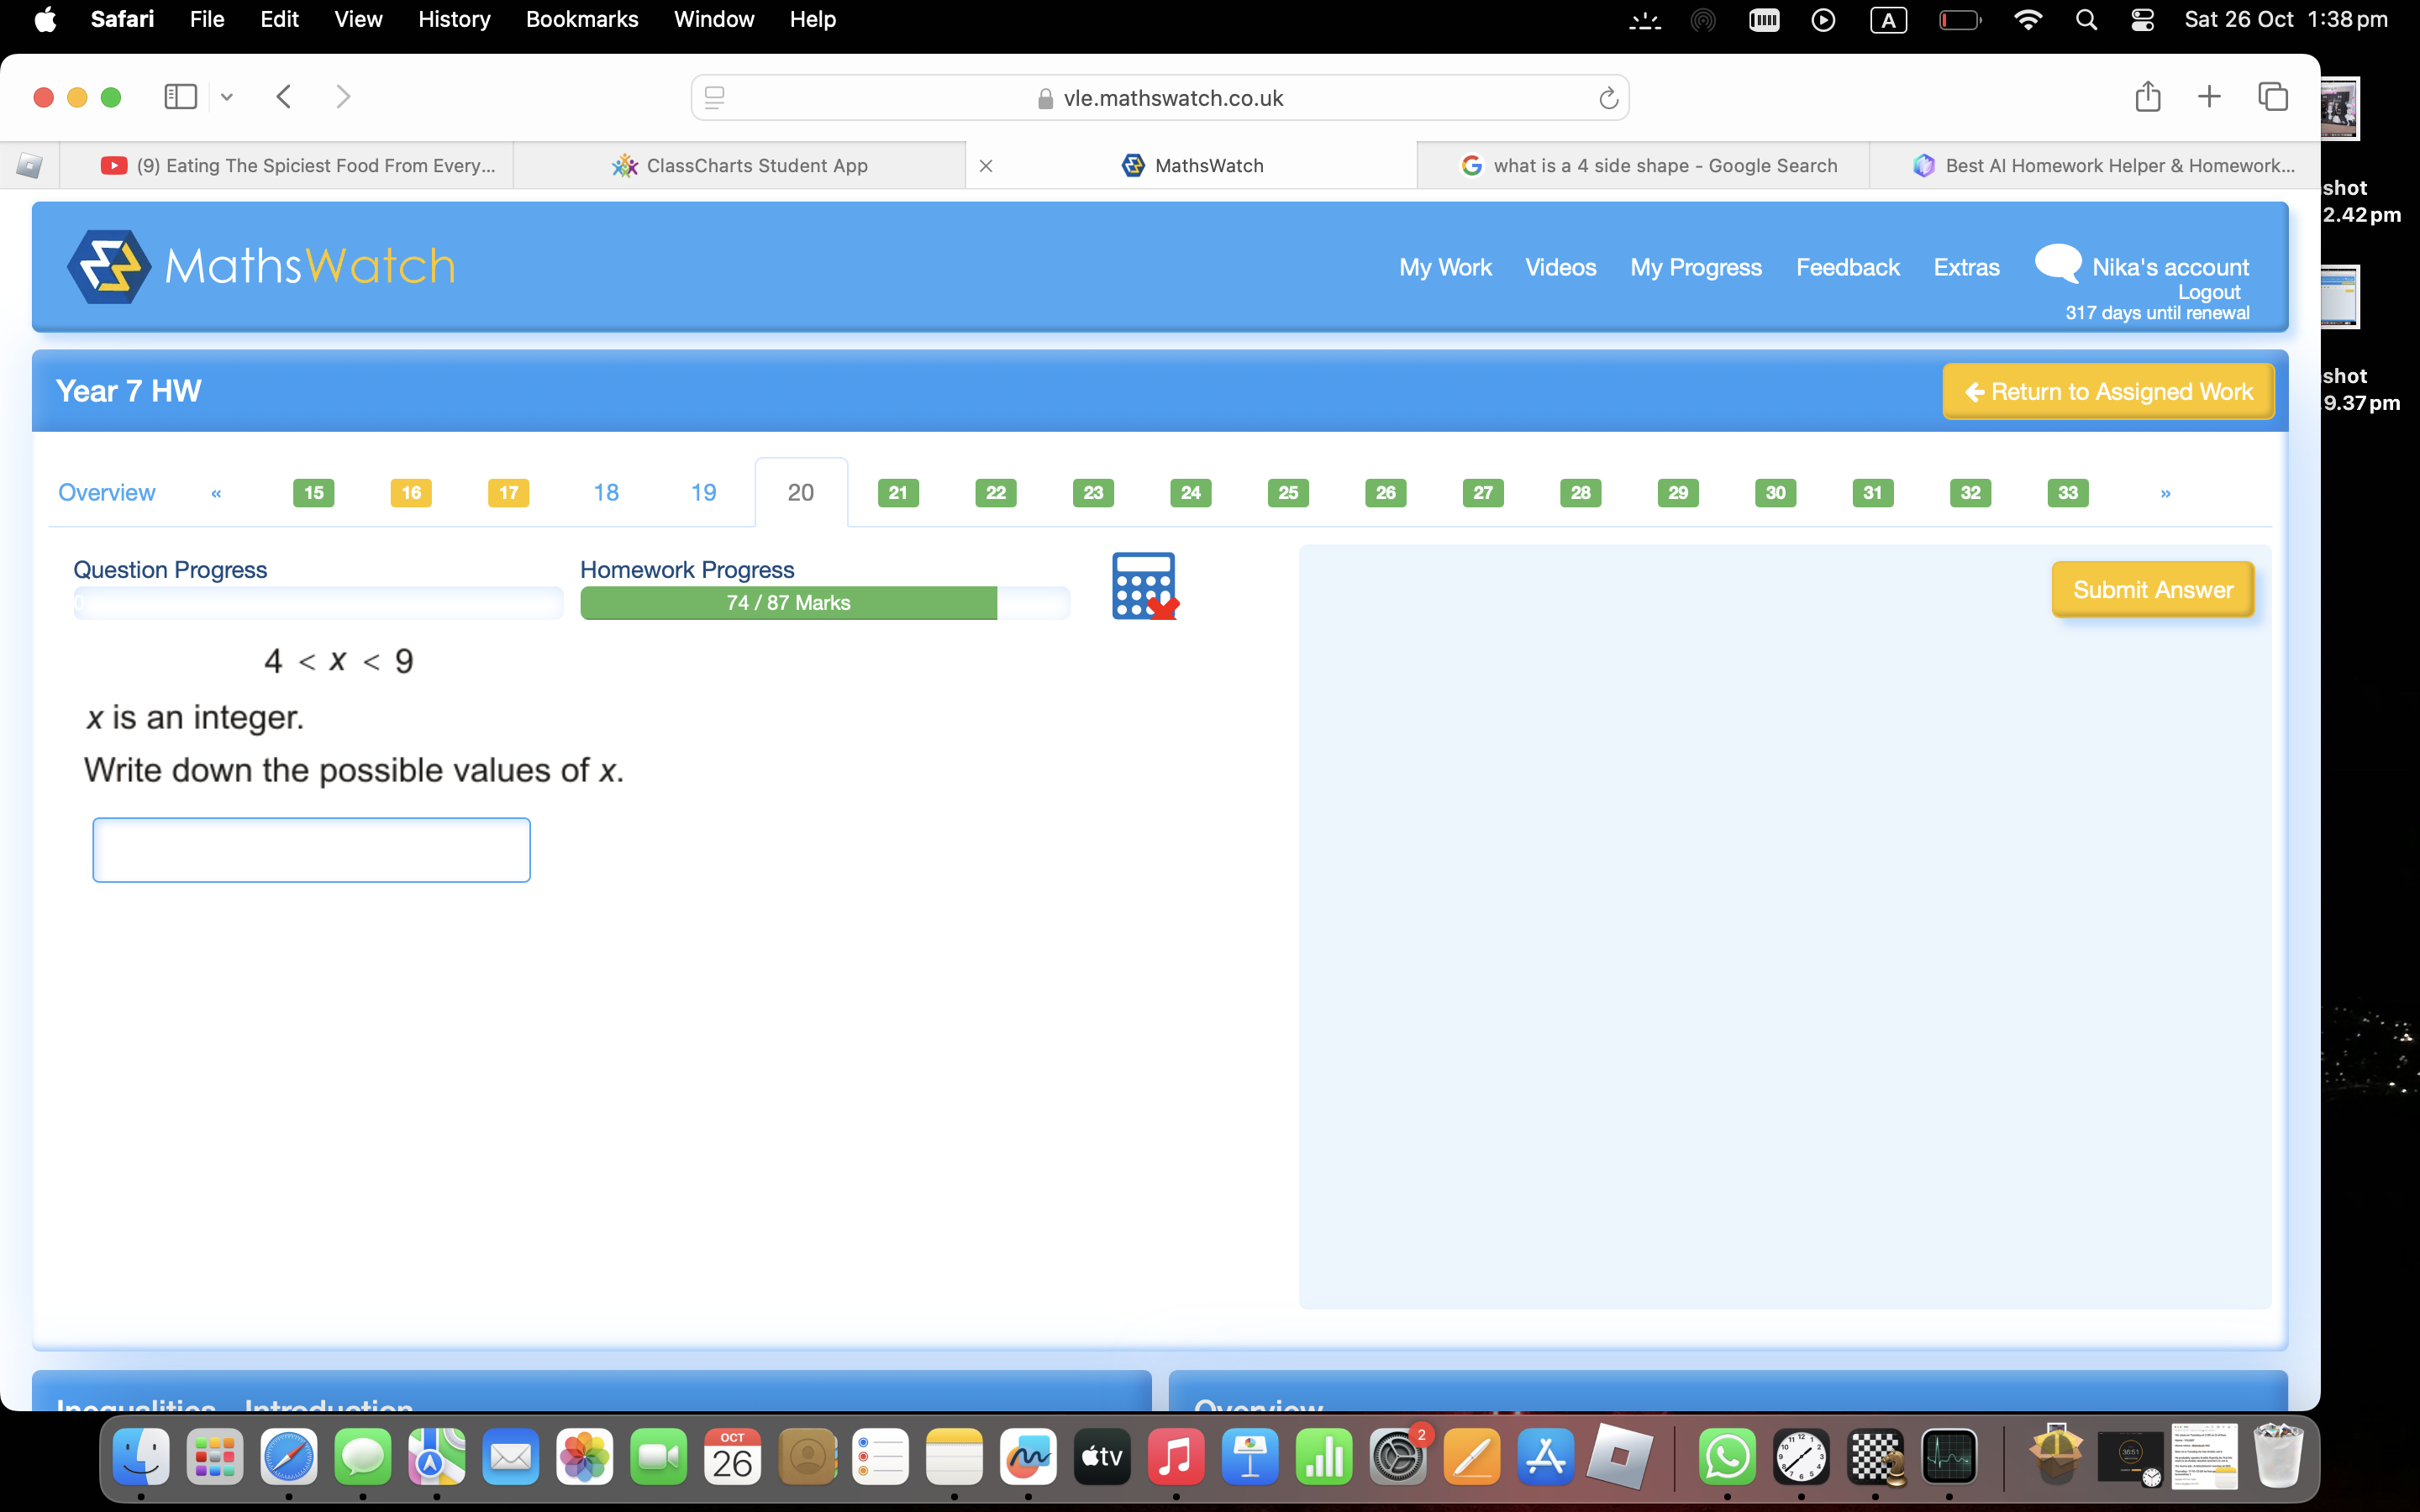The image size is (2420, 1512).
Task: Click the MathsWatch calculator icon
Action: click(1143, 585)
